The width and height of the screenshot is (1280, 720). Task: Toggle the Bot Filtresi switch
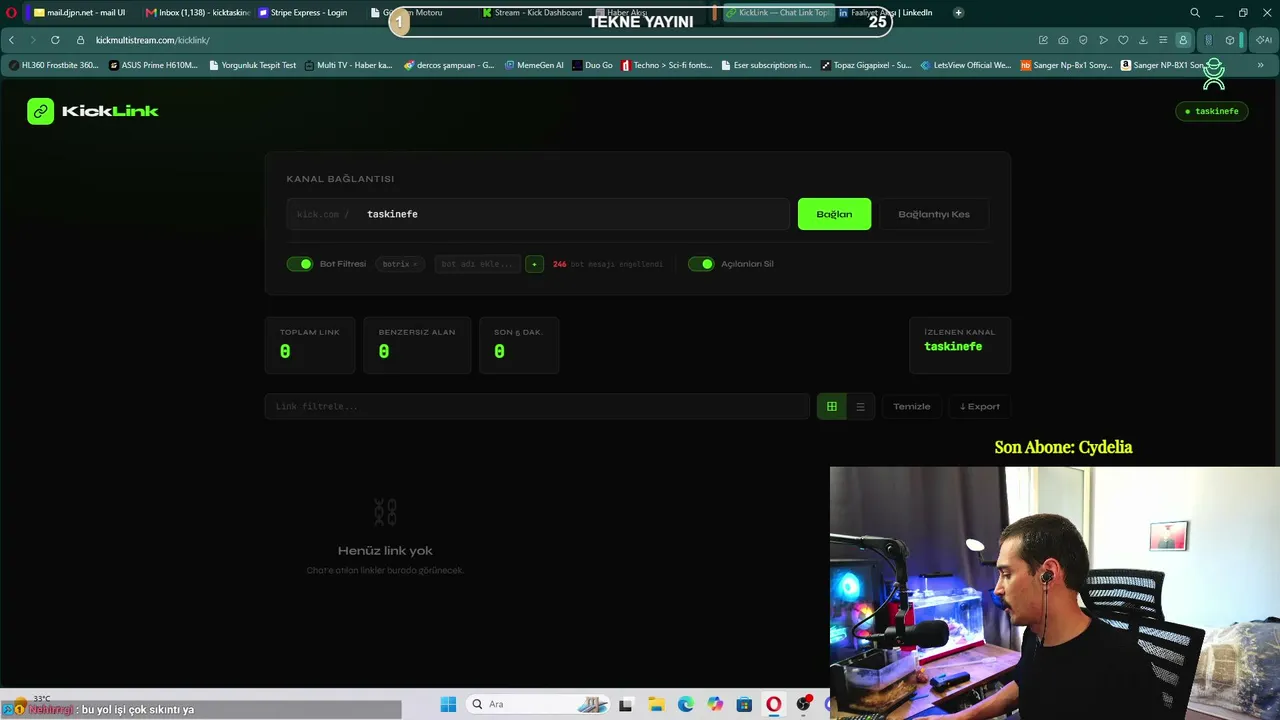tap(300, 264)
